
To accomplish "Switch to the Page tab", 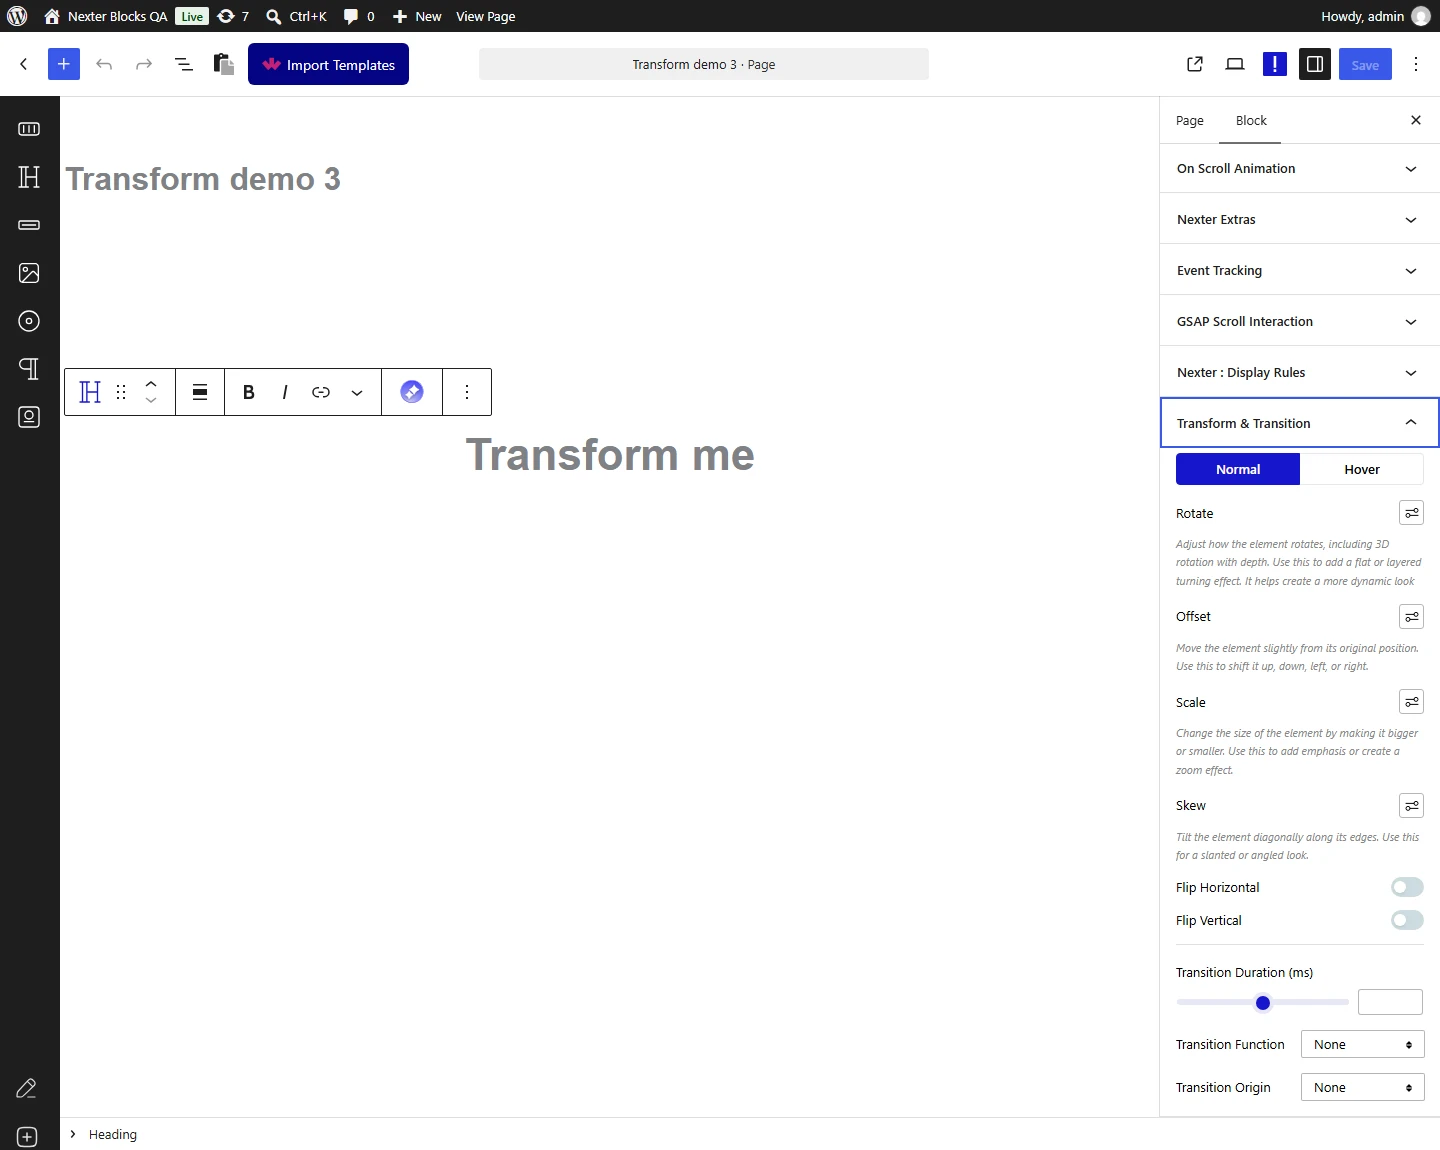I will (x=1190, y=120).
